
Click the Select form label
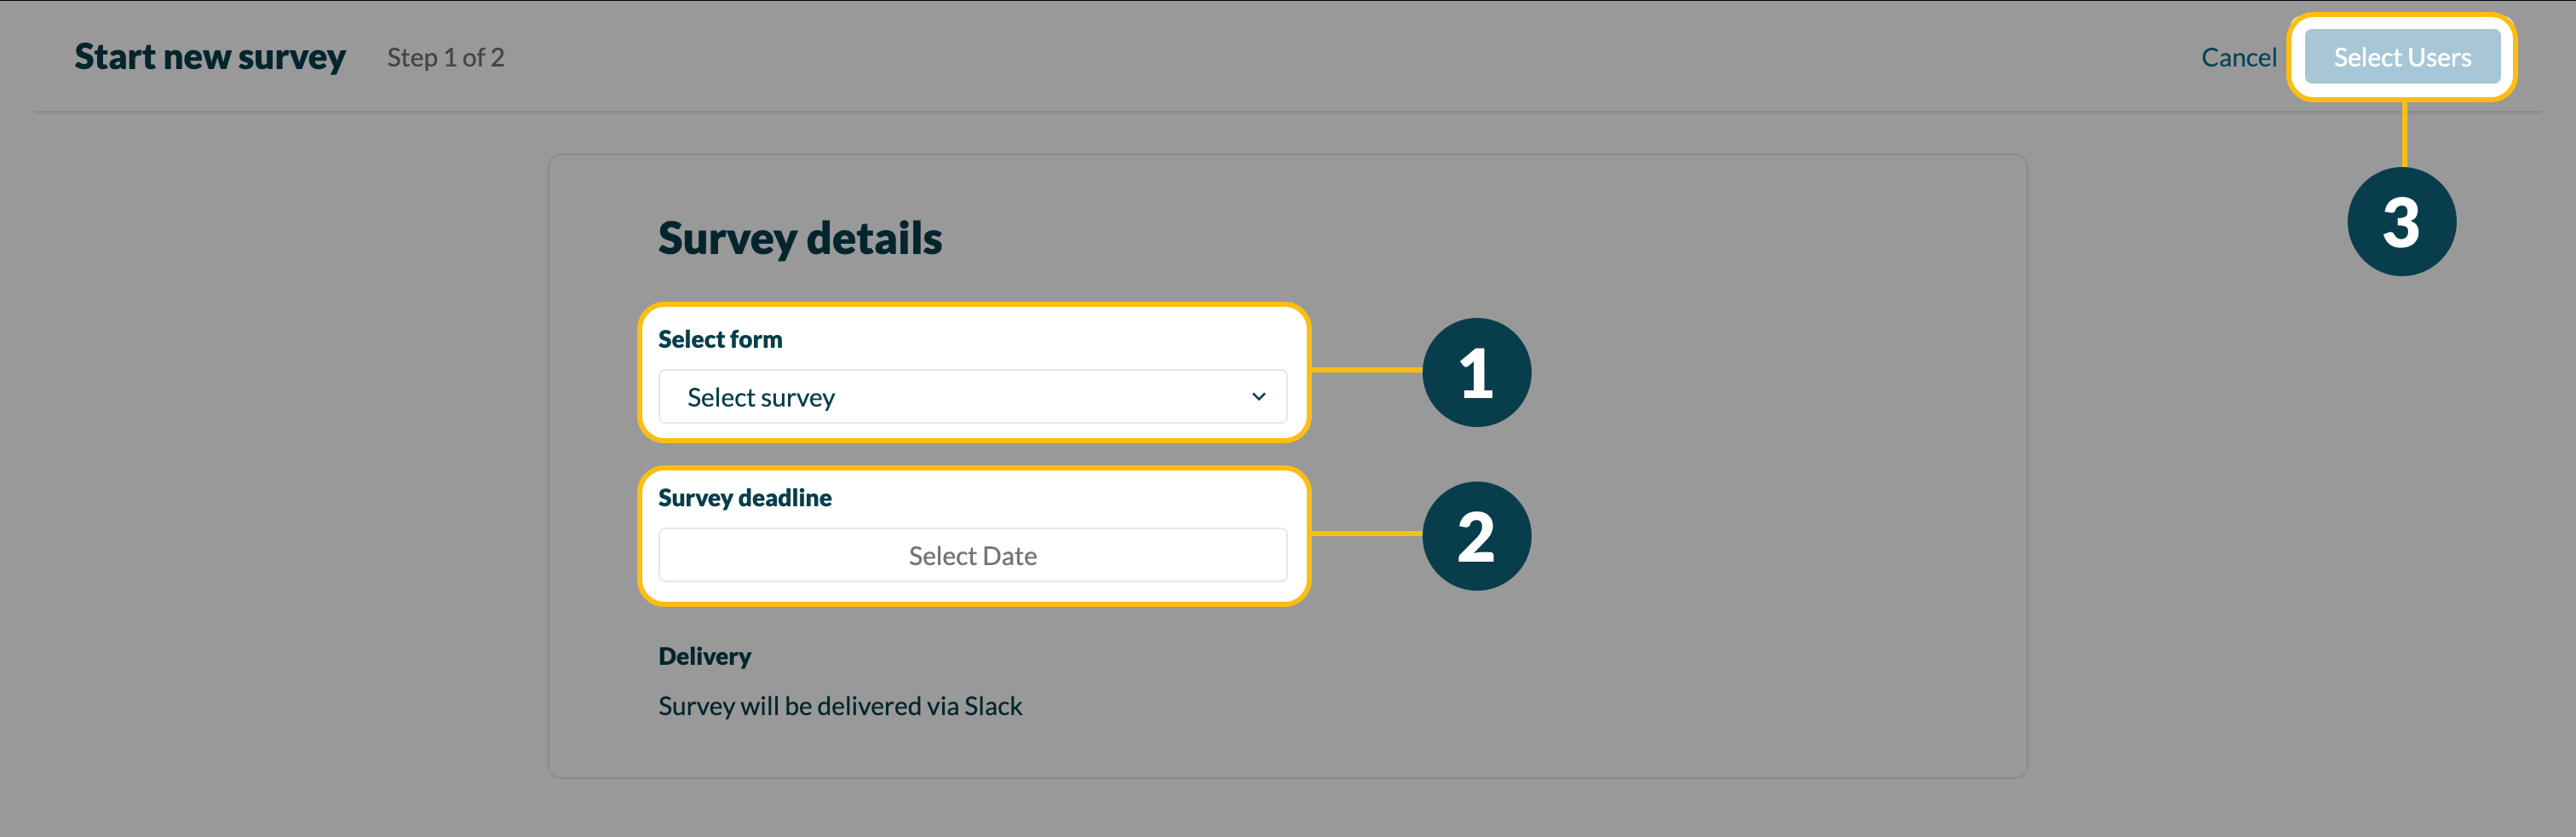(x=720, y=340)
